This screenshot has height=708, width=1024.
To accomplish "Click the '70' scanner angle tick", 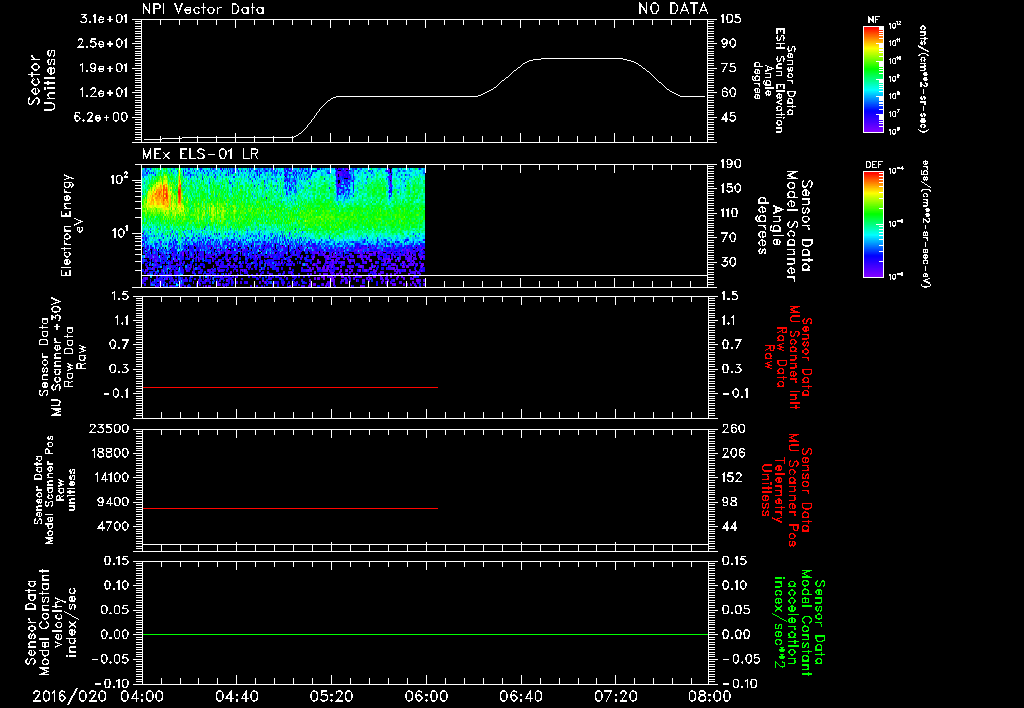I will coord(728,238).
